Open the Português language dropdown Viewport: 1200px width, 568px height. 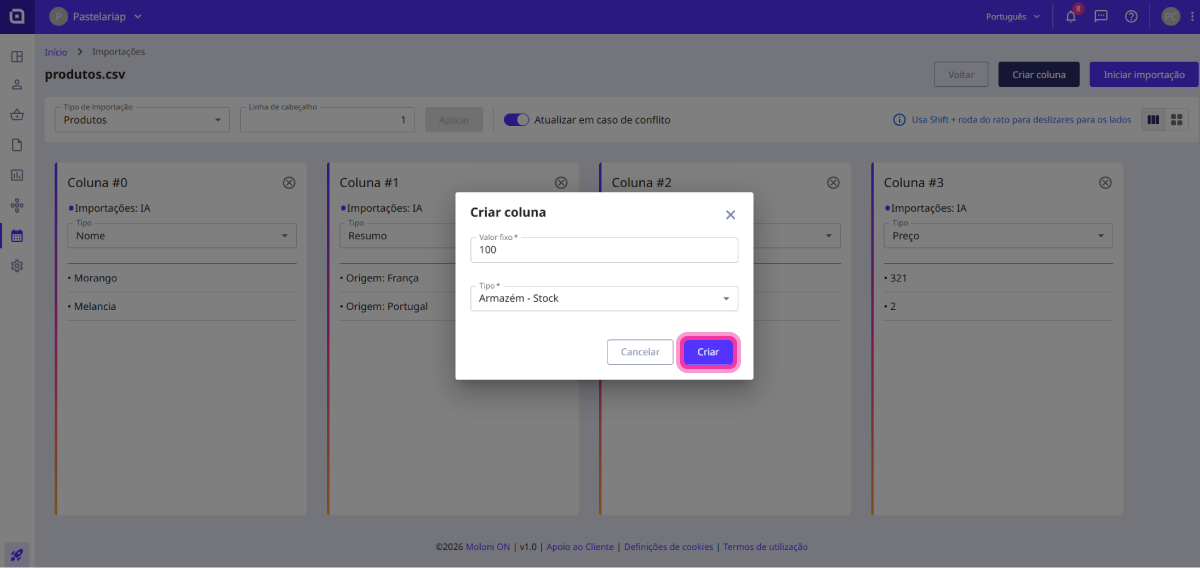pos(1013,16)
